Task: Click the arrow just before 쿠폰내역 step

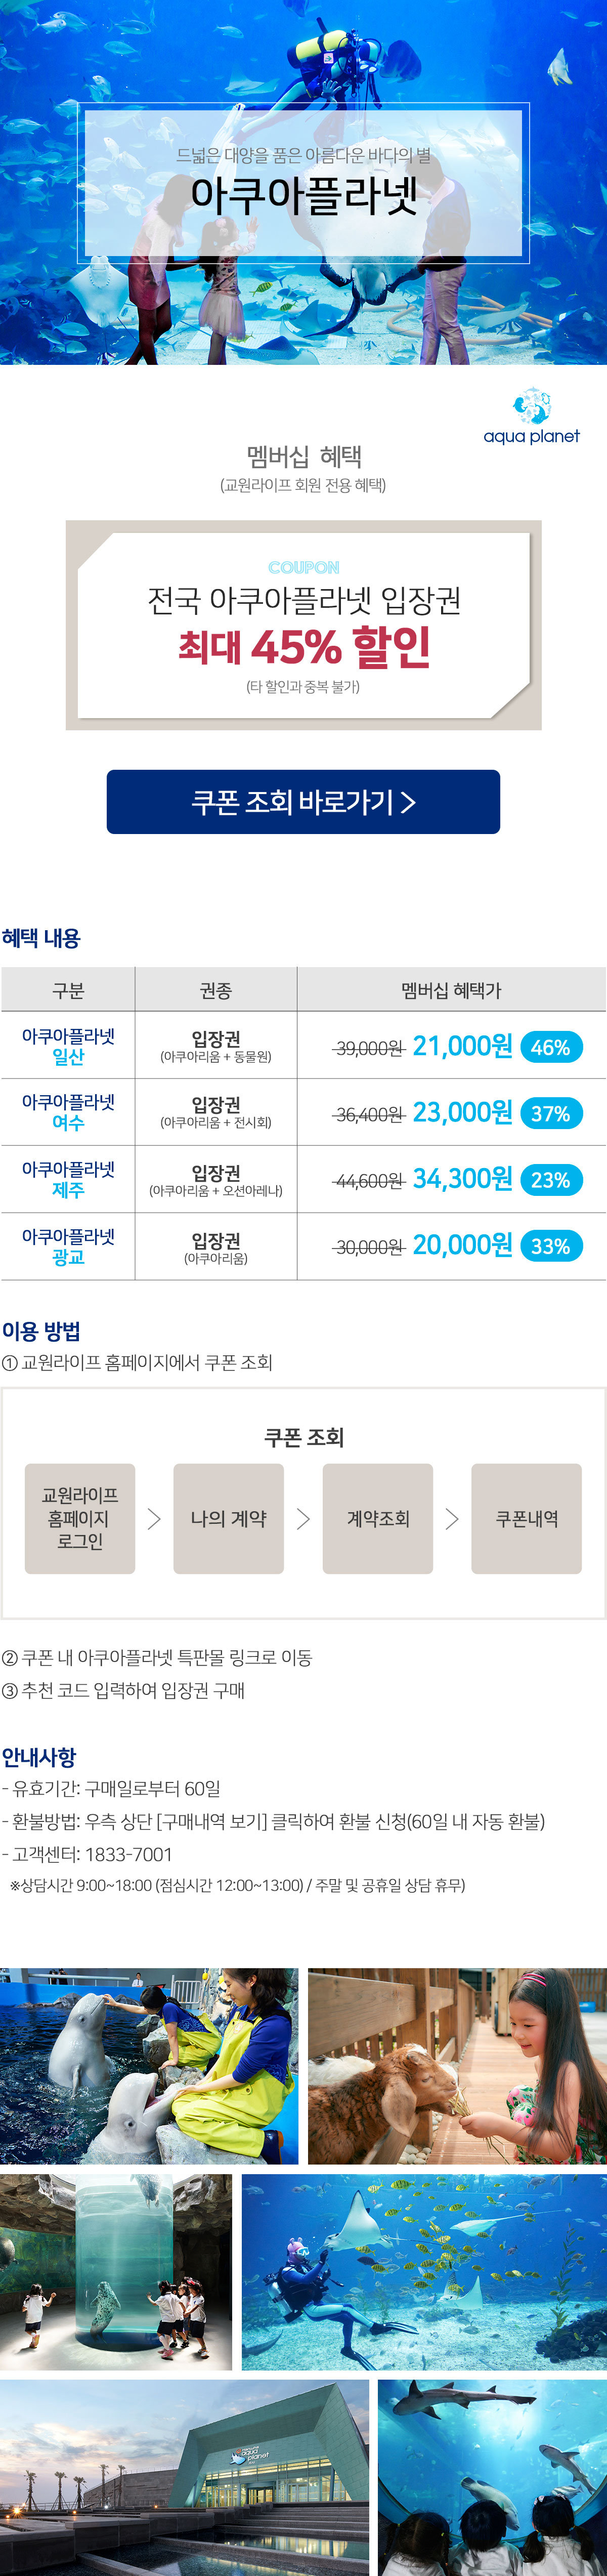Action: [452, 1519]
